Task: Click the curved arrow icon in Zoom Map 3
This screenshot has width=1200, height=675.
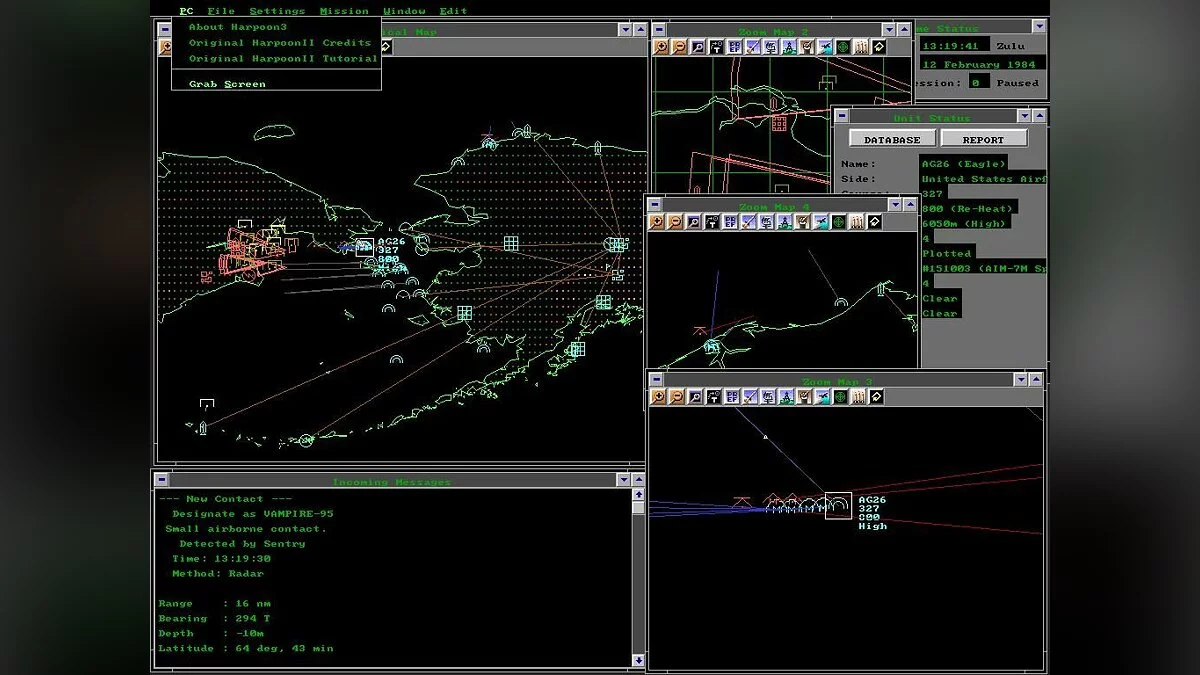Action: tap(876, 397)
